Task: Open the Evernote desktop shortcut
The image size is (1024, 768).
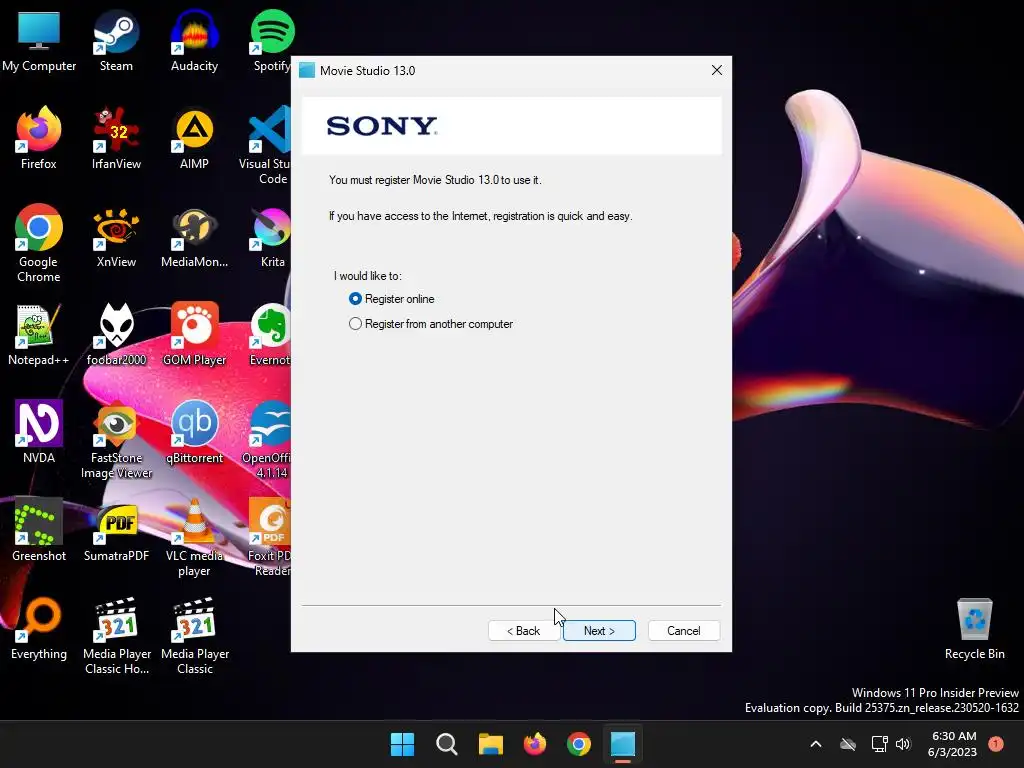Action: (x=270, y=335)
